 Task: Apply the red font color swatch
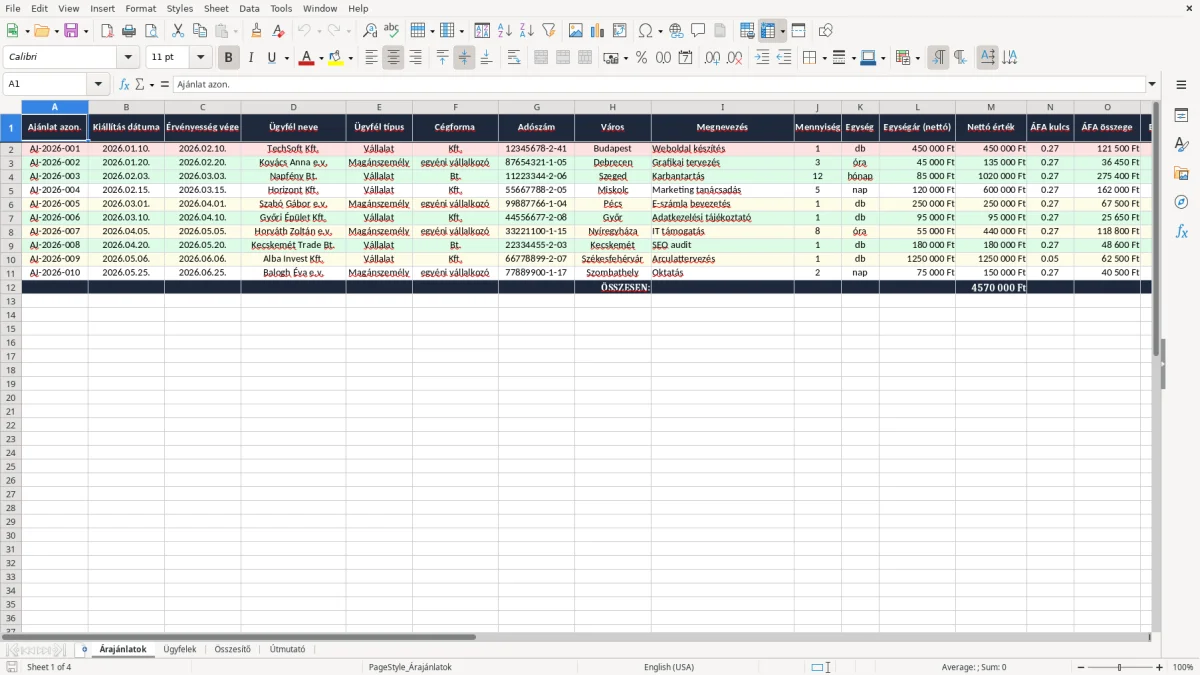(x=306, y=58)
